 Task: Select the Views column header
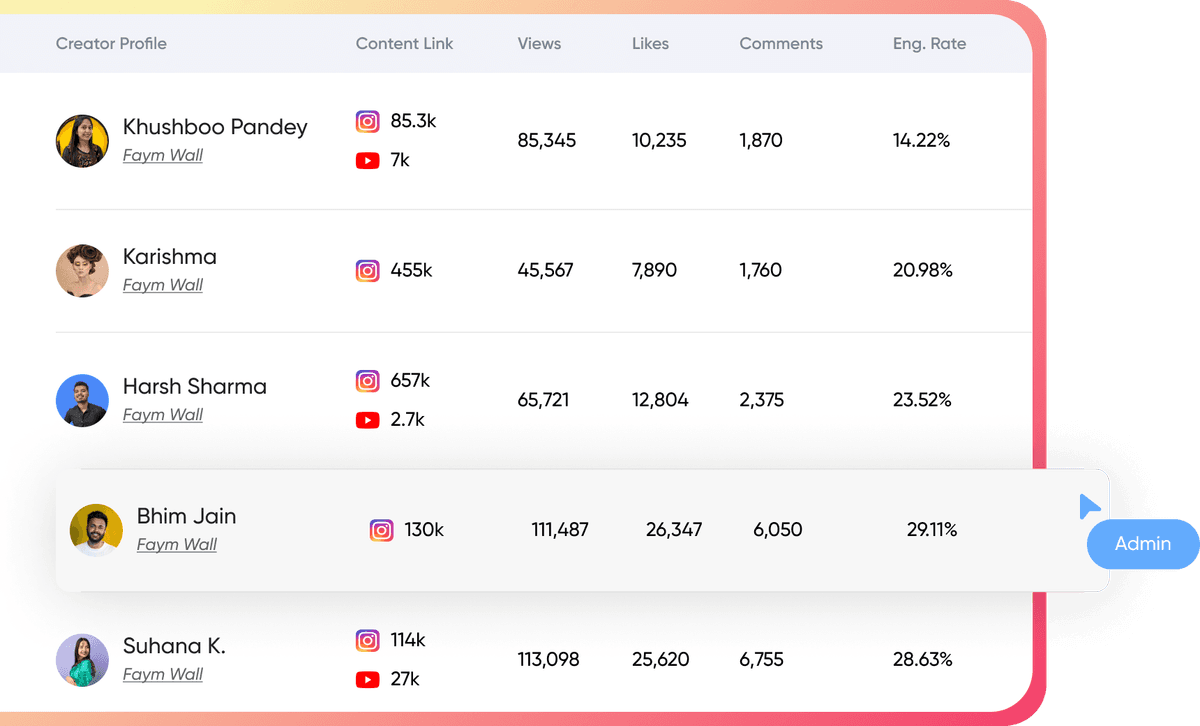click(539, 44)
